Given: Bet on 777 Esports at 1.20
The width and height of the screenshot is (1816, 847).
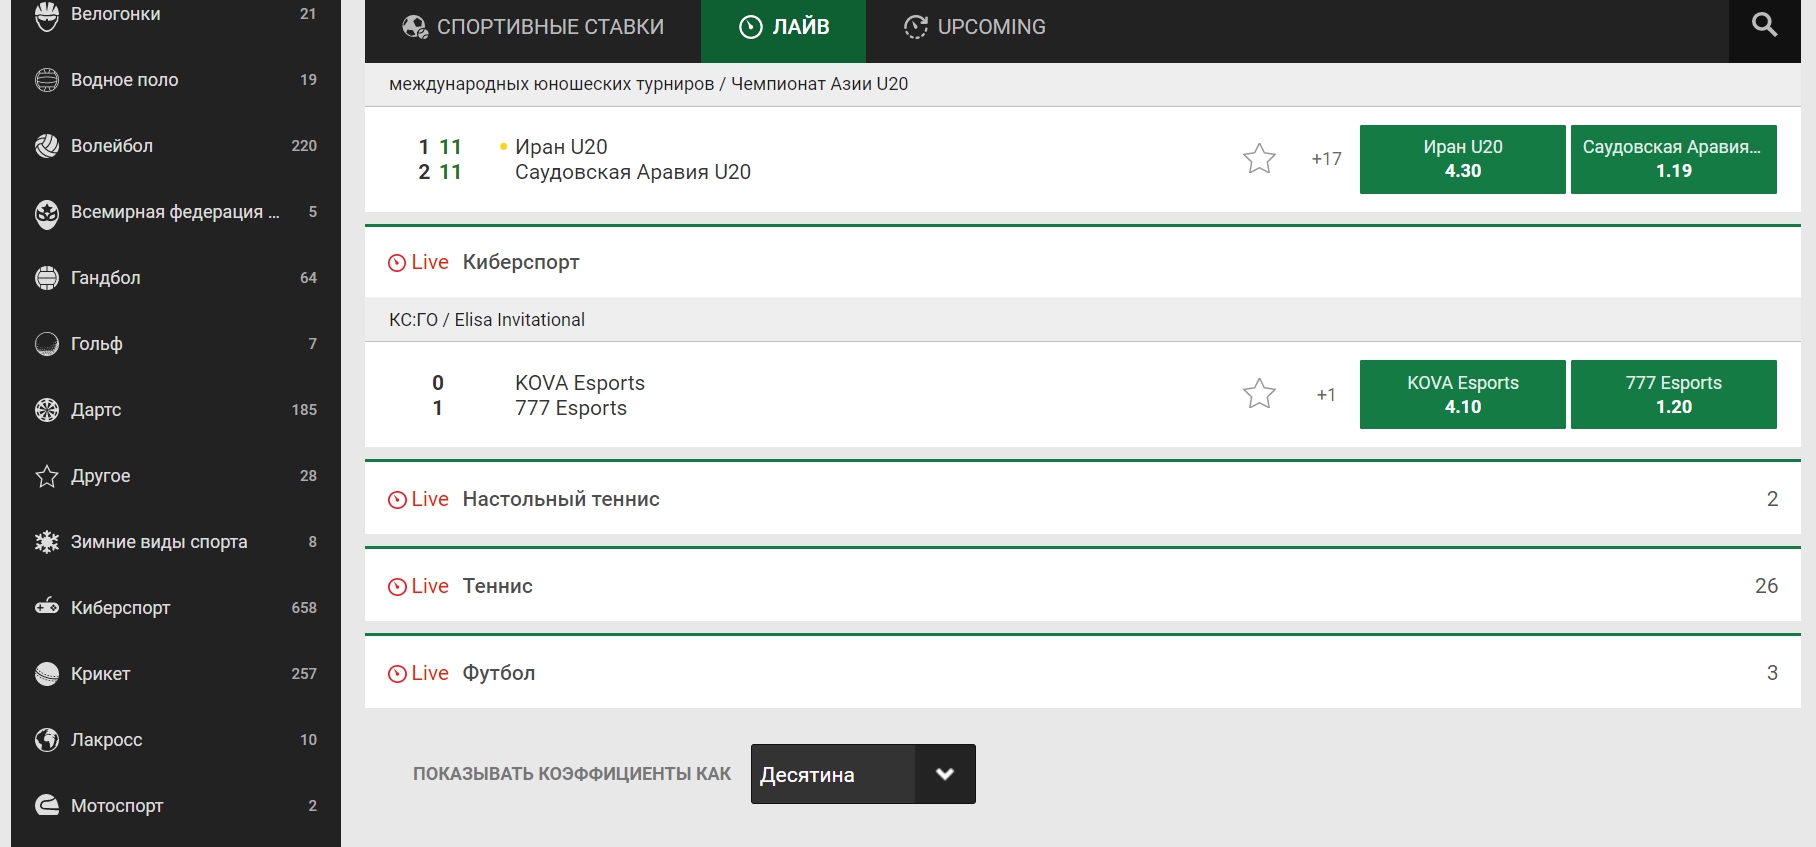Looking at the screenshot, I should [x=1673, y=395].
